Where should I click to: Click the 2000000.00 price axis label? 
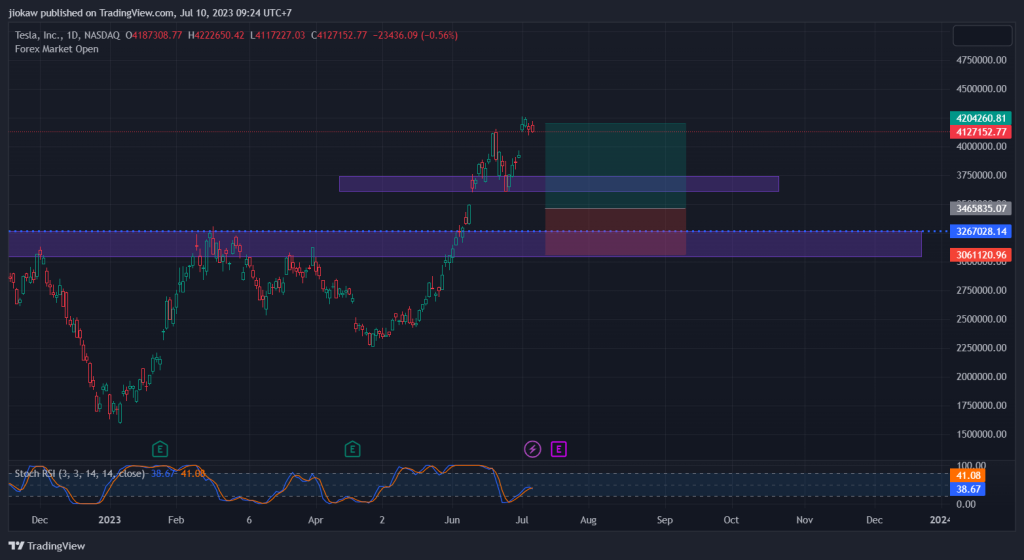point(981,377)
